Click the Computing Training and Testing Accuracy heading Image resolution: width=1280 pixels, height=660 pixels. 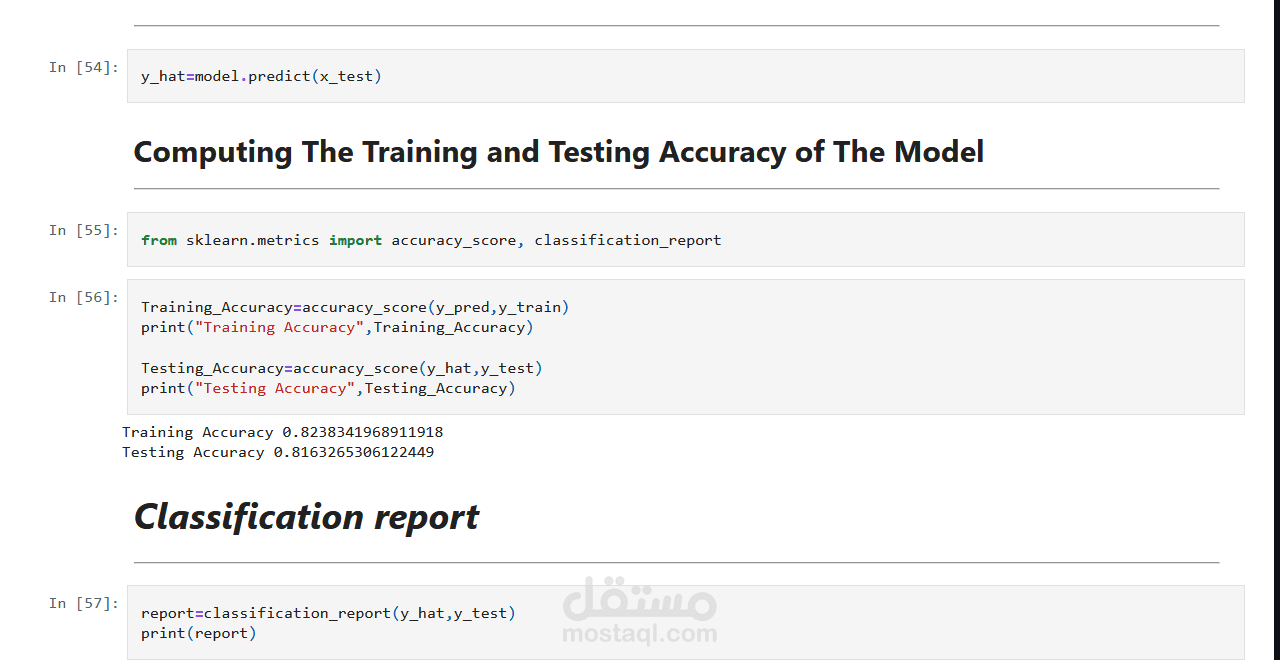[x=559, y=152]
